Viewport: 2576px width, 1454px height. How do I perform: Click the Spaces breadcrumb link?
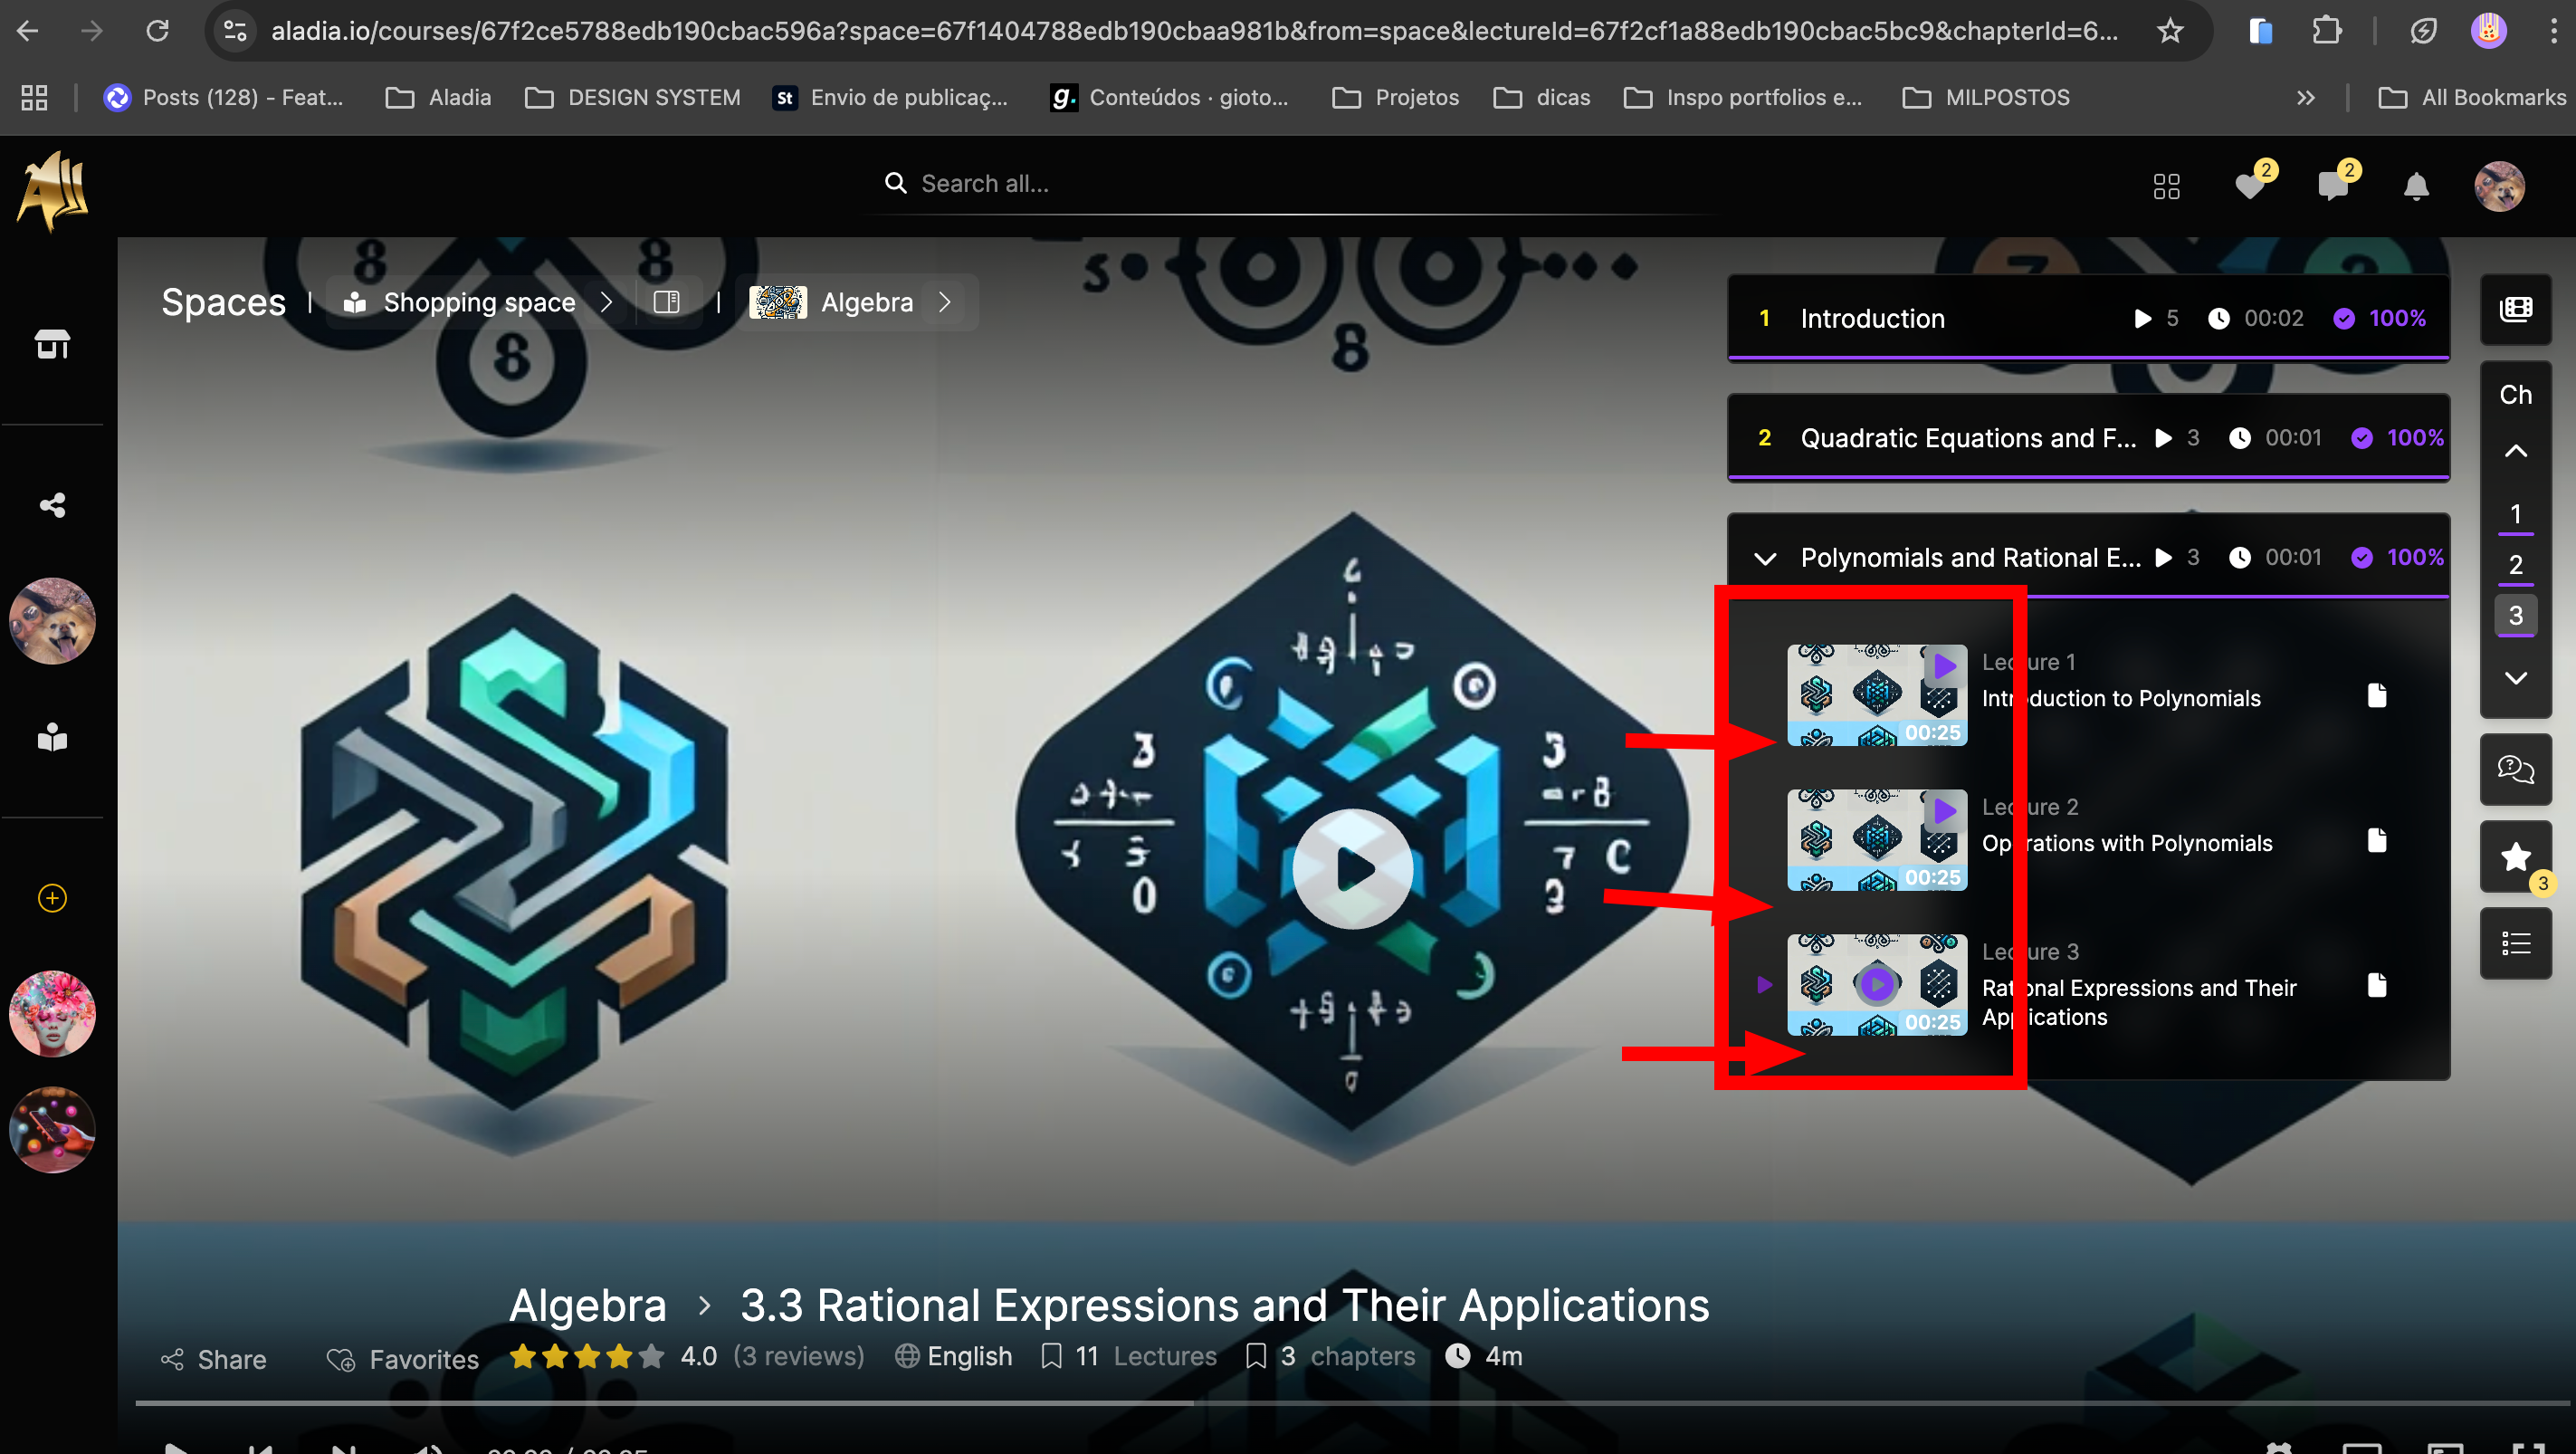coord(224,302)
